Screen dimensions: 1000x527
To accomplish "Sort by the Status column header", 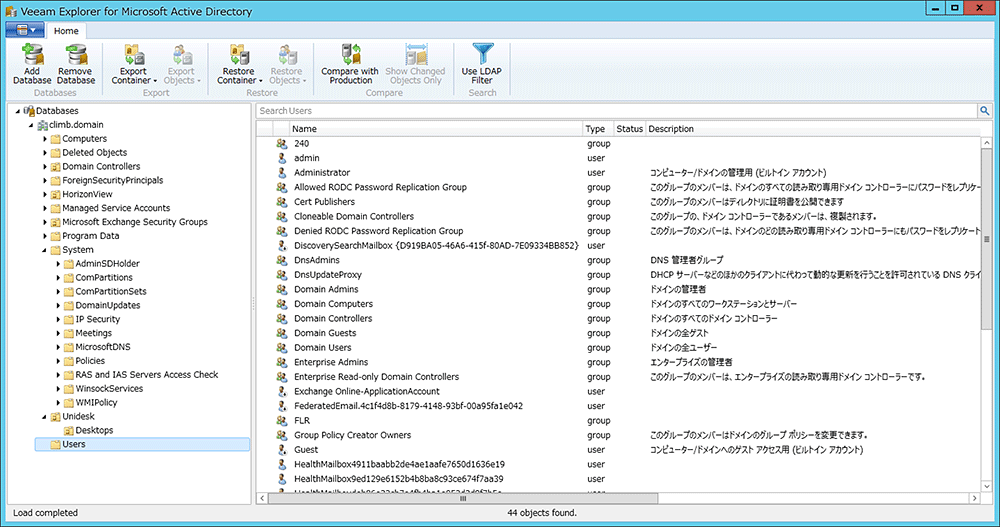I will pos(629,129).
